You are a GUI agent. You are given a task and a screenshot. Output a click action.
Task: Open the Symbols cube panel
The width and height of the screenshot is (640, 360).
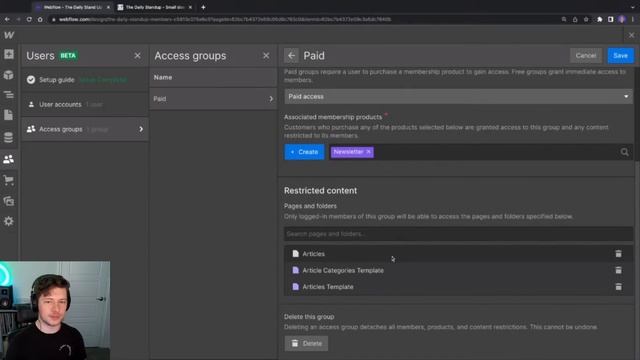coord(9,75)
